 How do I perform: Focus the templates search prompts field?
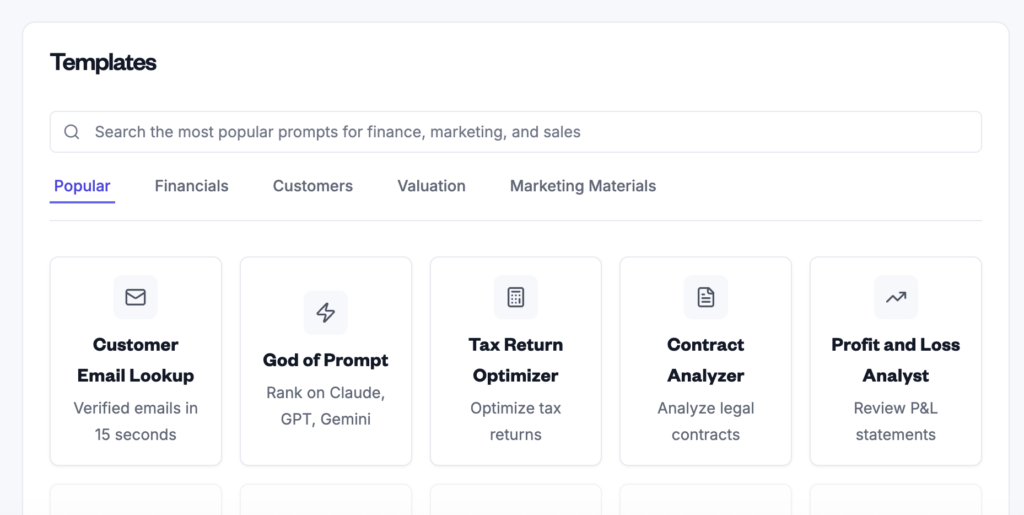(516, 132)
